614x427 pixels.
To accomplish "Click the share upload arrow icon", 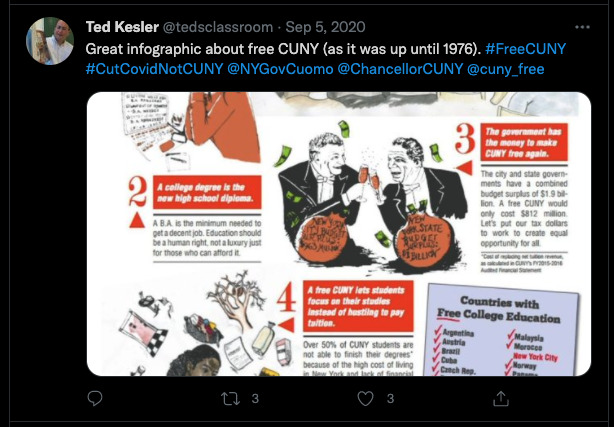I will (x=500, y=398).
